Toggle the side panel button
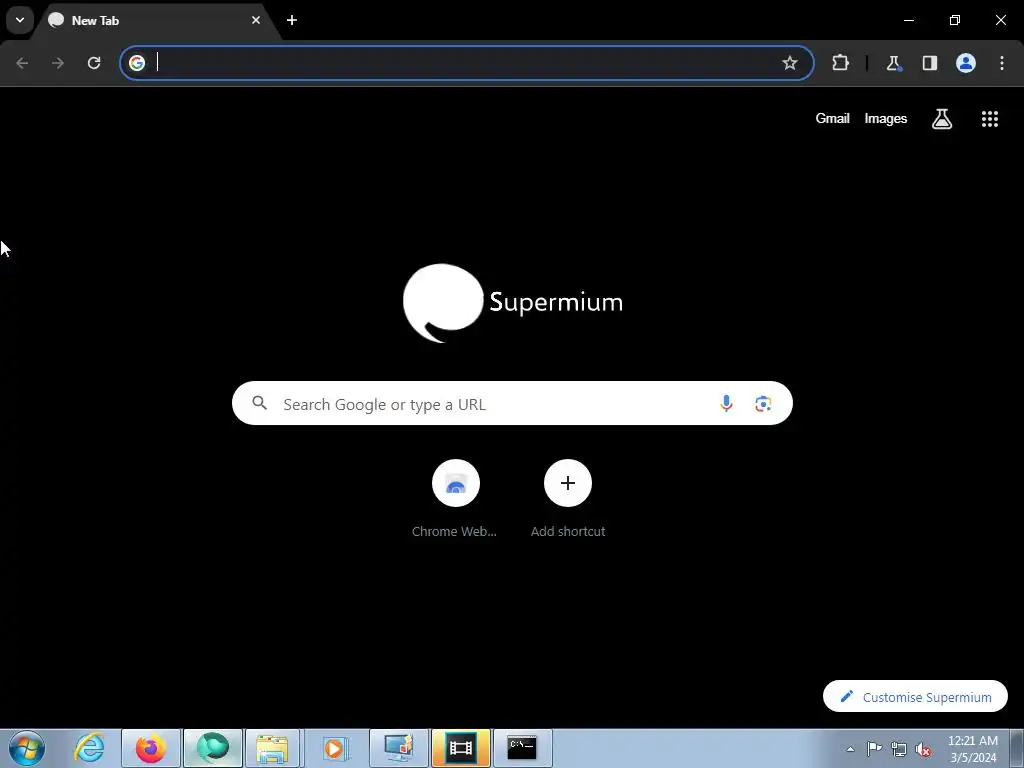 (x=930, y=63)
